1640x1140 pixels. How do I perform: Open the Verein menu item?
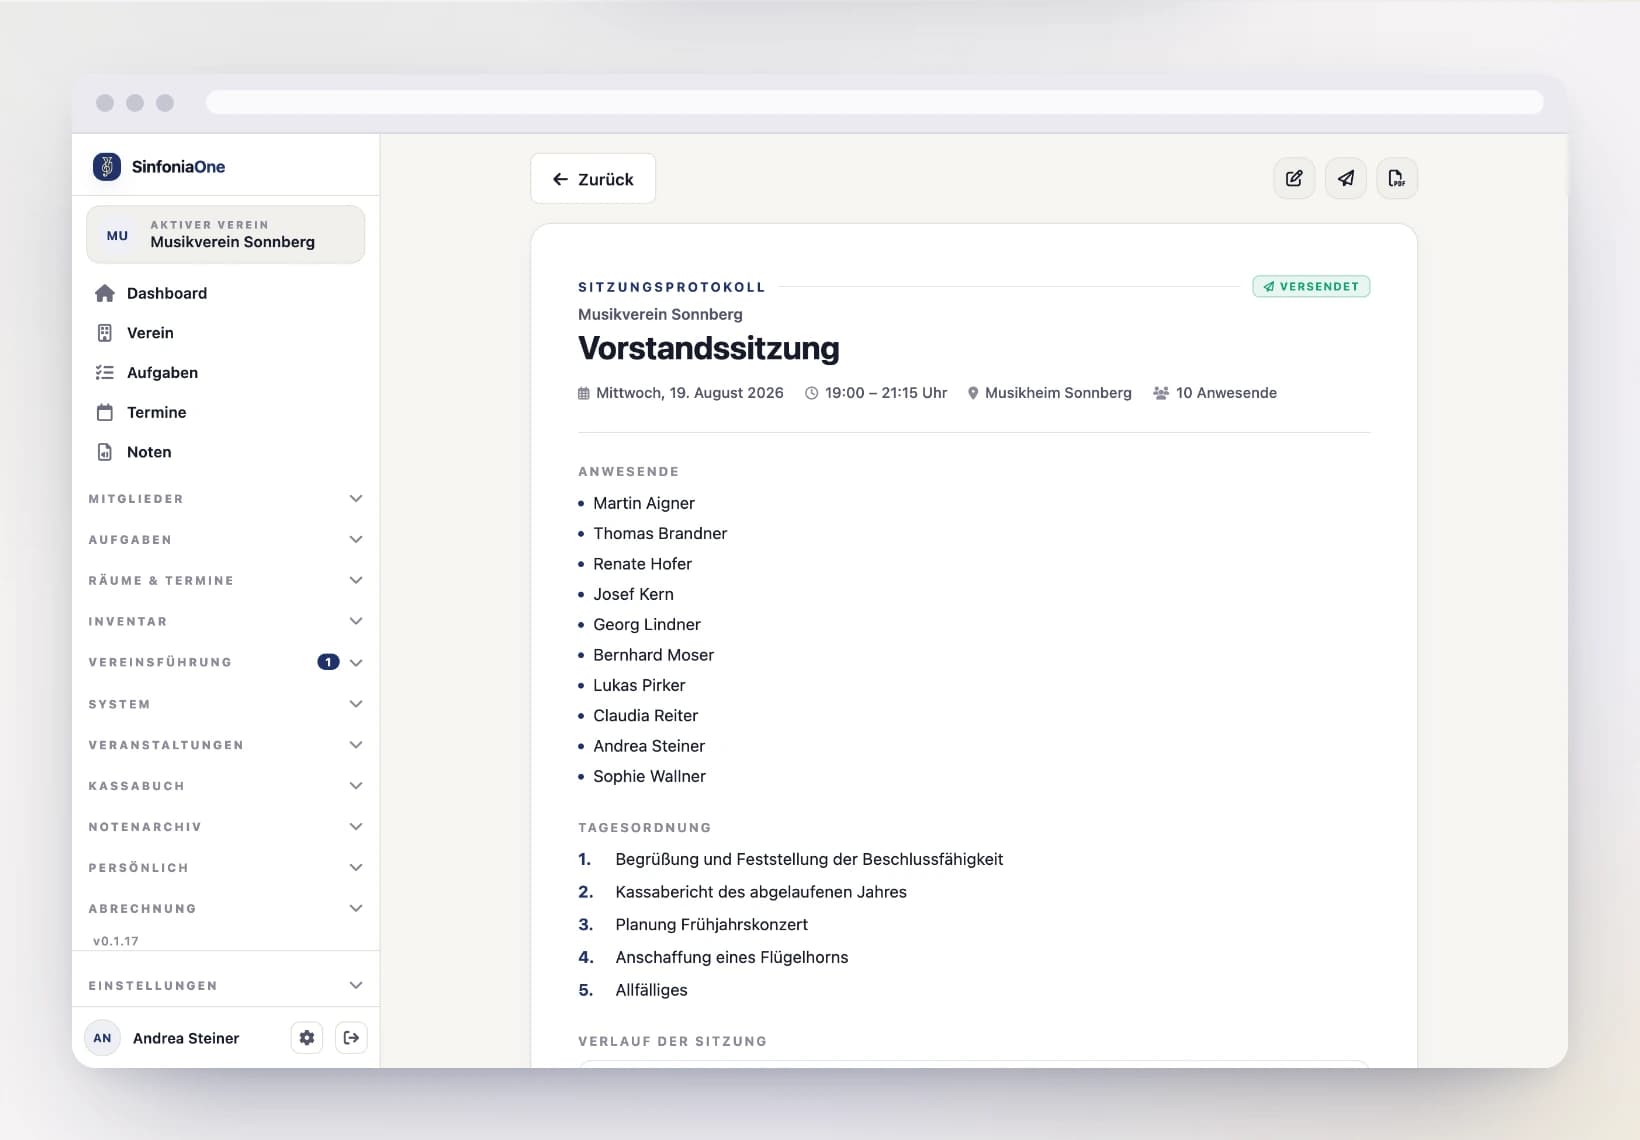coord(225,333)
